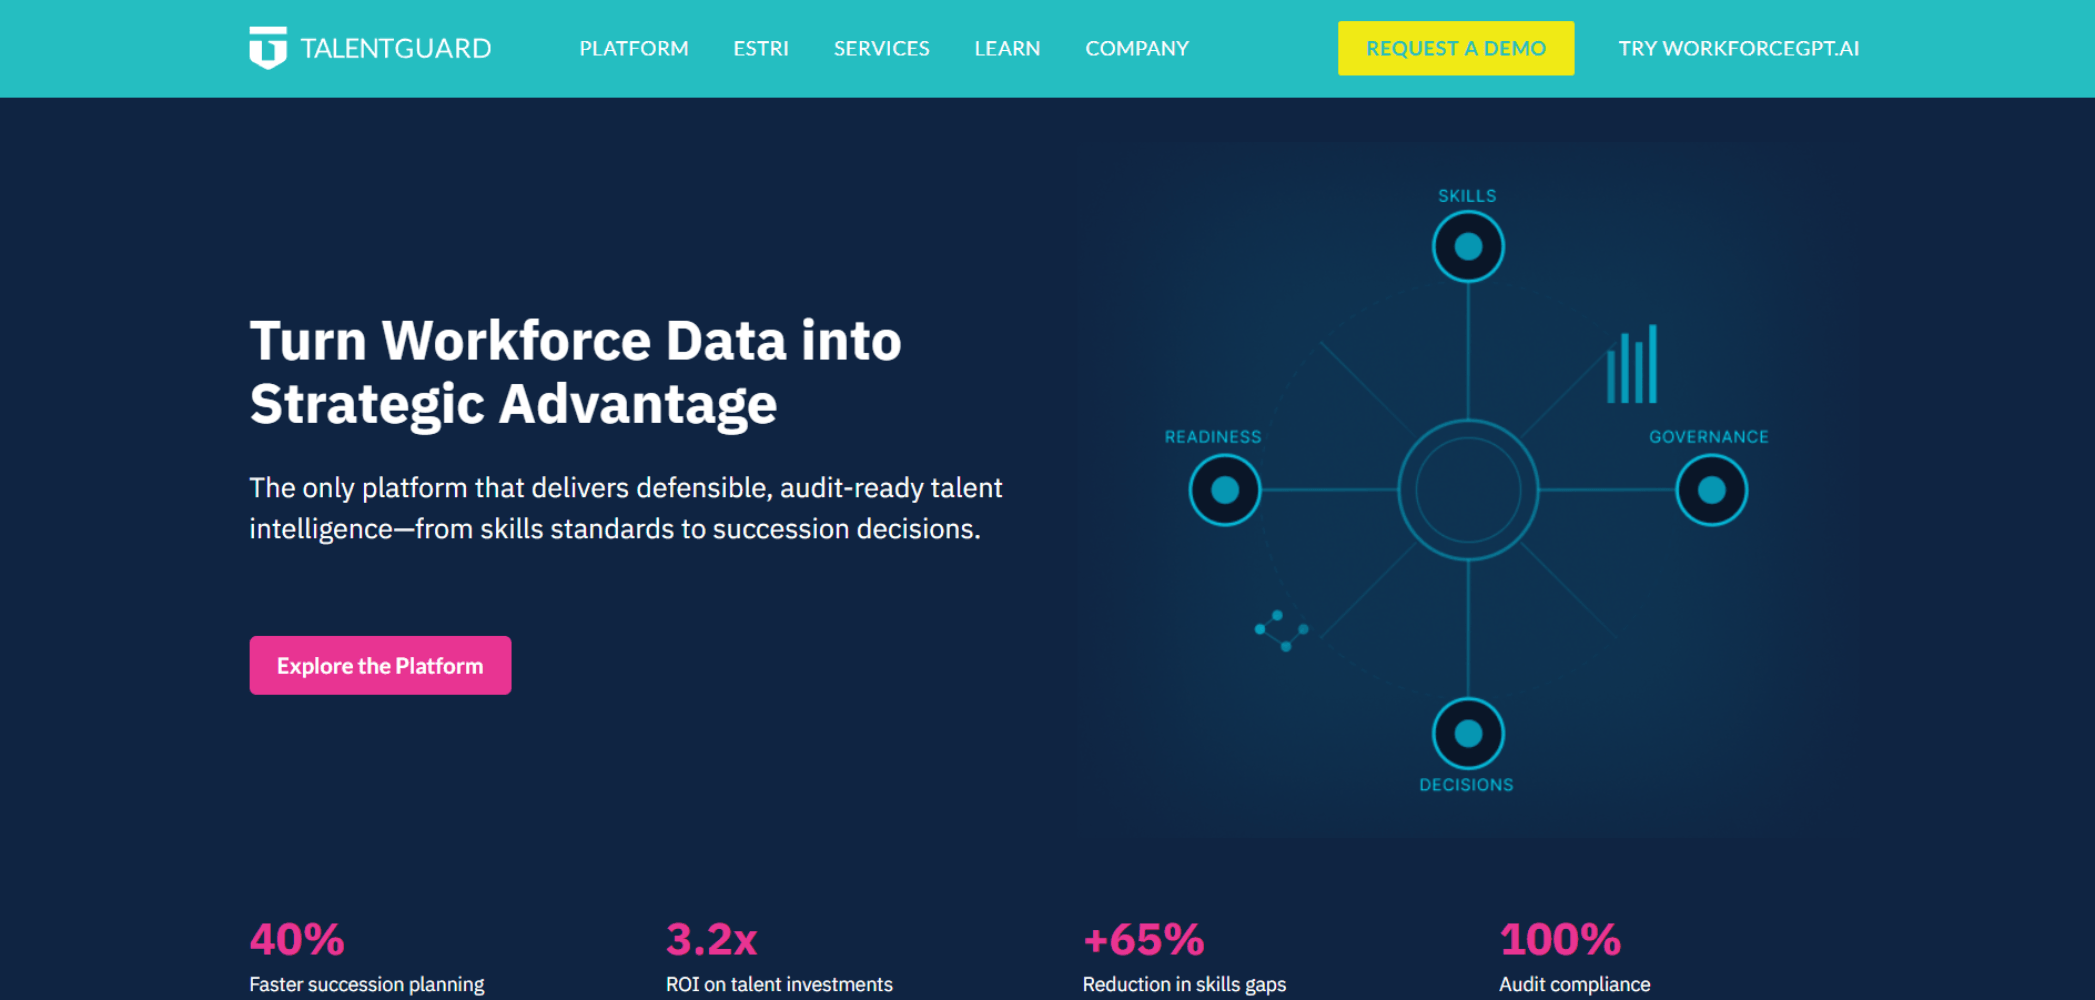Open the Platform menu

634,48
